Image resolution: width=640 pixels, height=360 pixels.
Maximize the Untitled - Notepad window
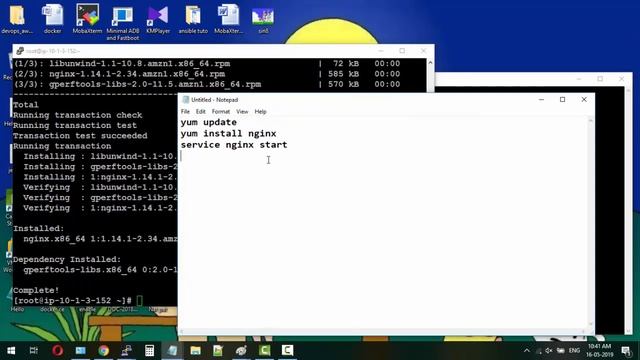(562, 100)
